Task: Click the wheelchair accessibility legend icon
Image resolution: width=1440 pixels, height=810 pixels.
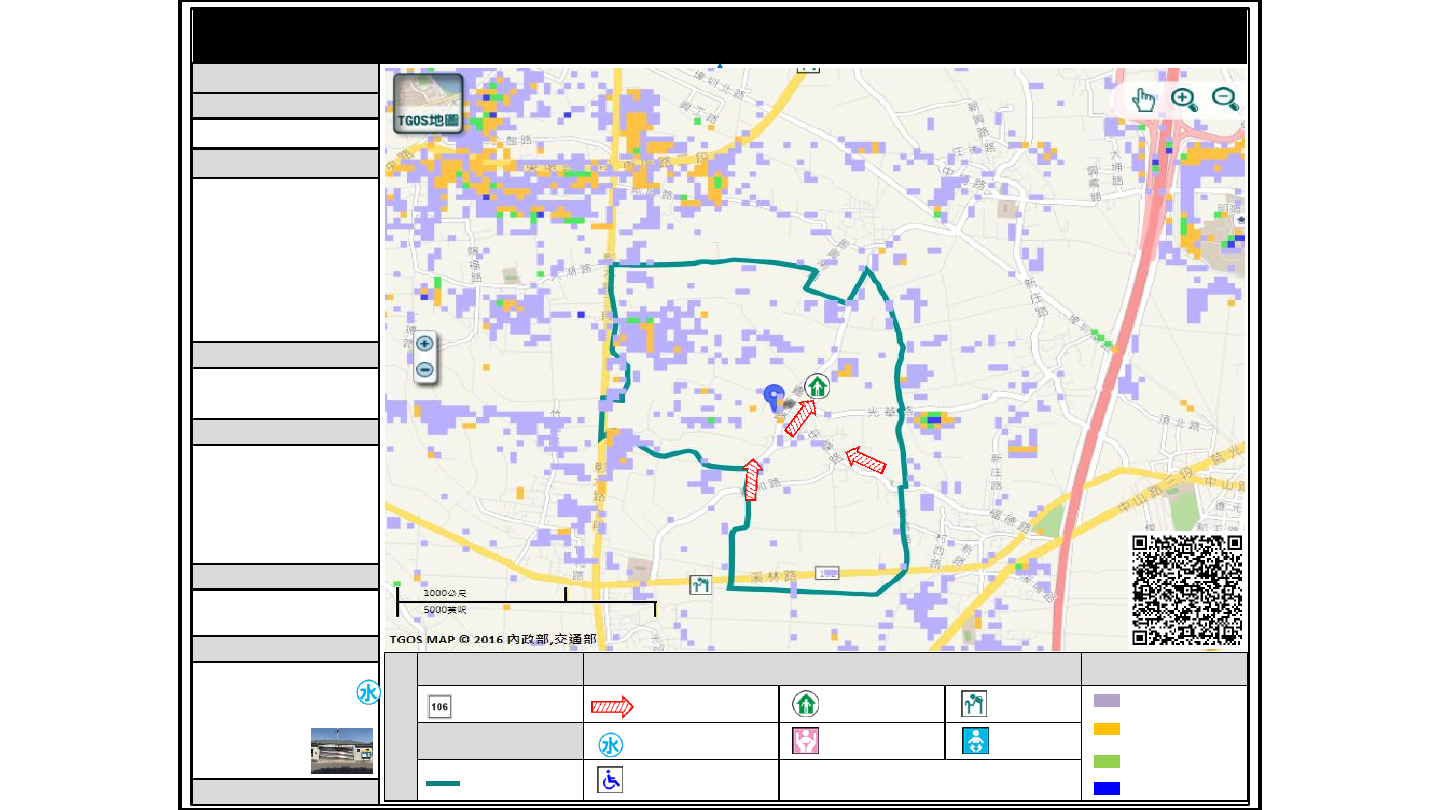Action: tap(610, 780)
